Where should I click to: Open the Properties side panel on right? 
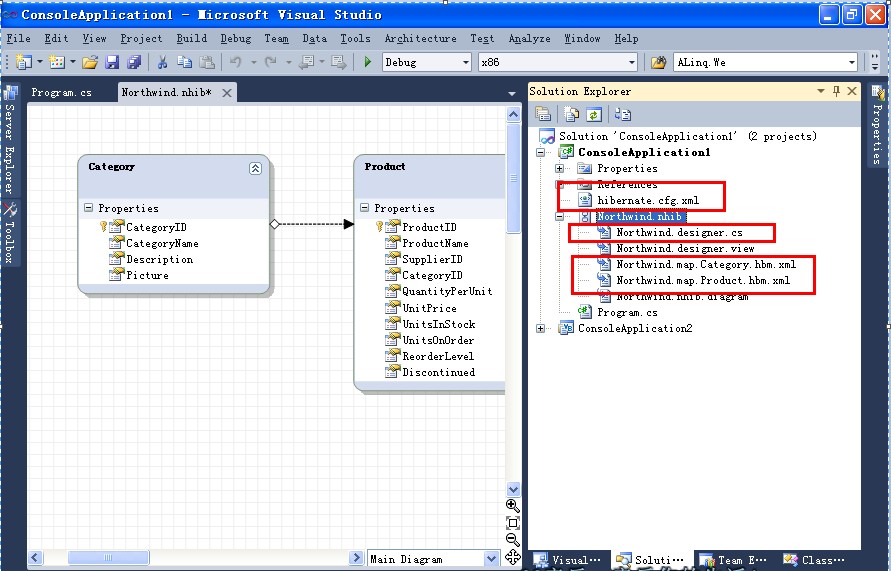(878, 125)
